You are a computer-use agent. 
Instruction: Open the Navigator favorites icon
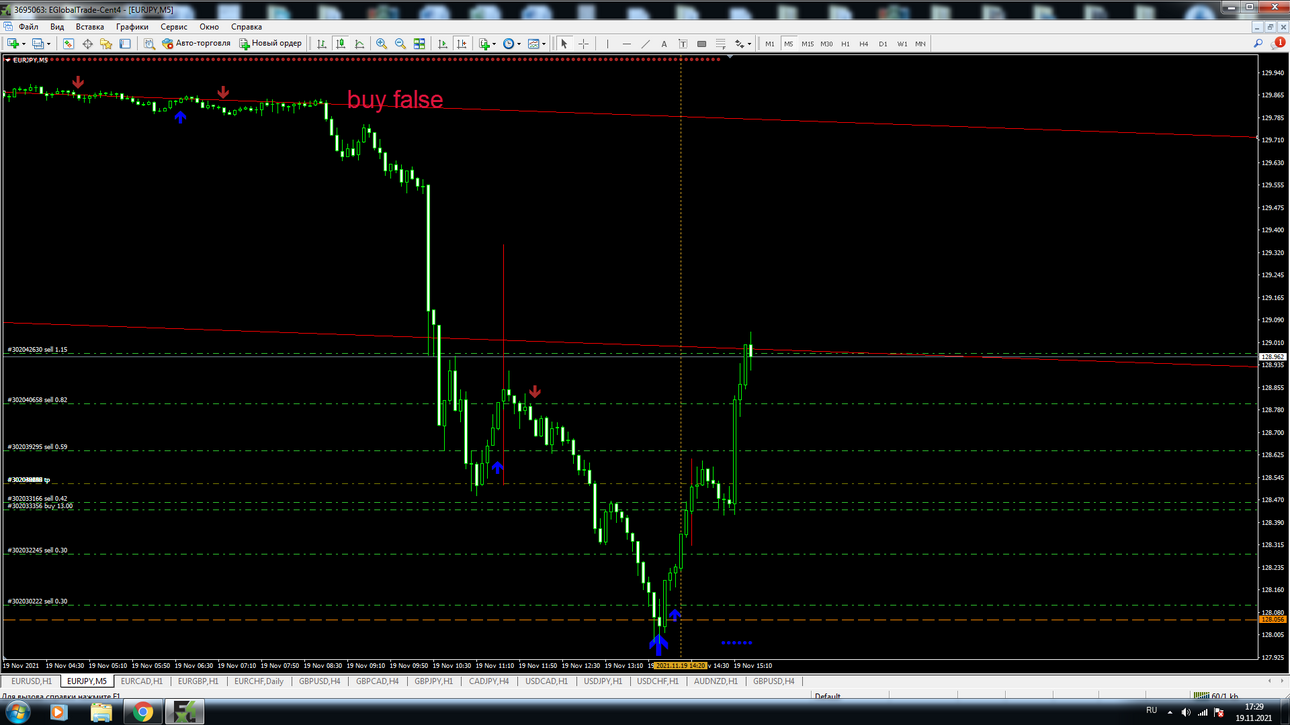pos(106,44)
